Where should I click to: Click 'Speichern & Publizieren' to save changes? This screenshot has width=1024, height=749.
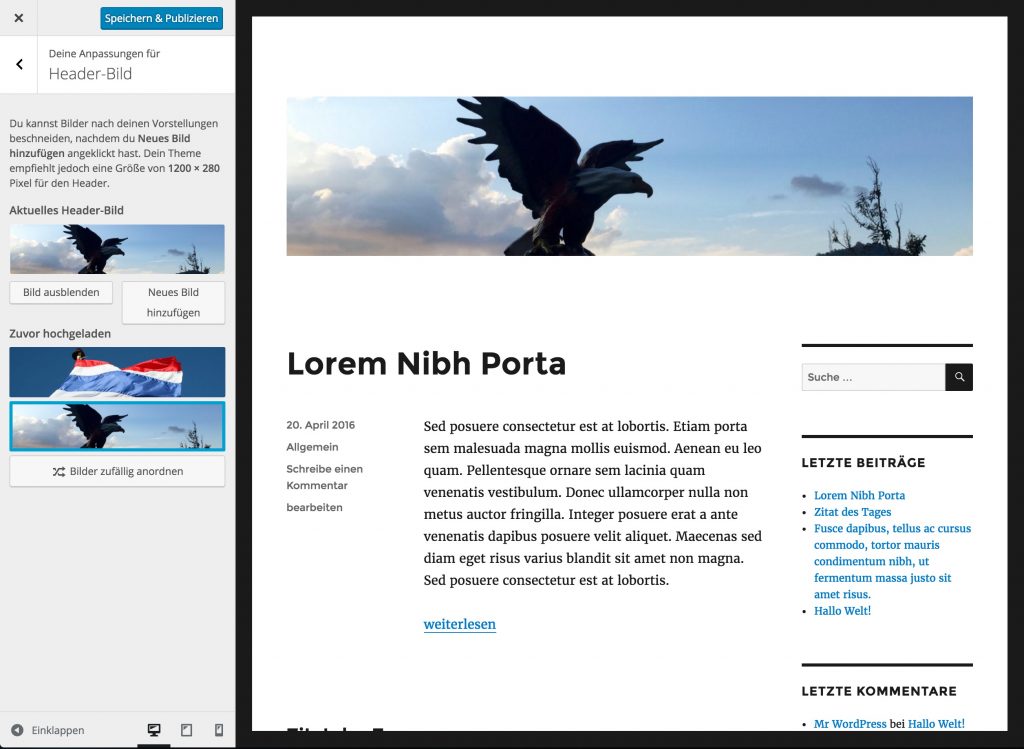pos(161,17)
